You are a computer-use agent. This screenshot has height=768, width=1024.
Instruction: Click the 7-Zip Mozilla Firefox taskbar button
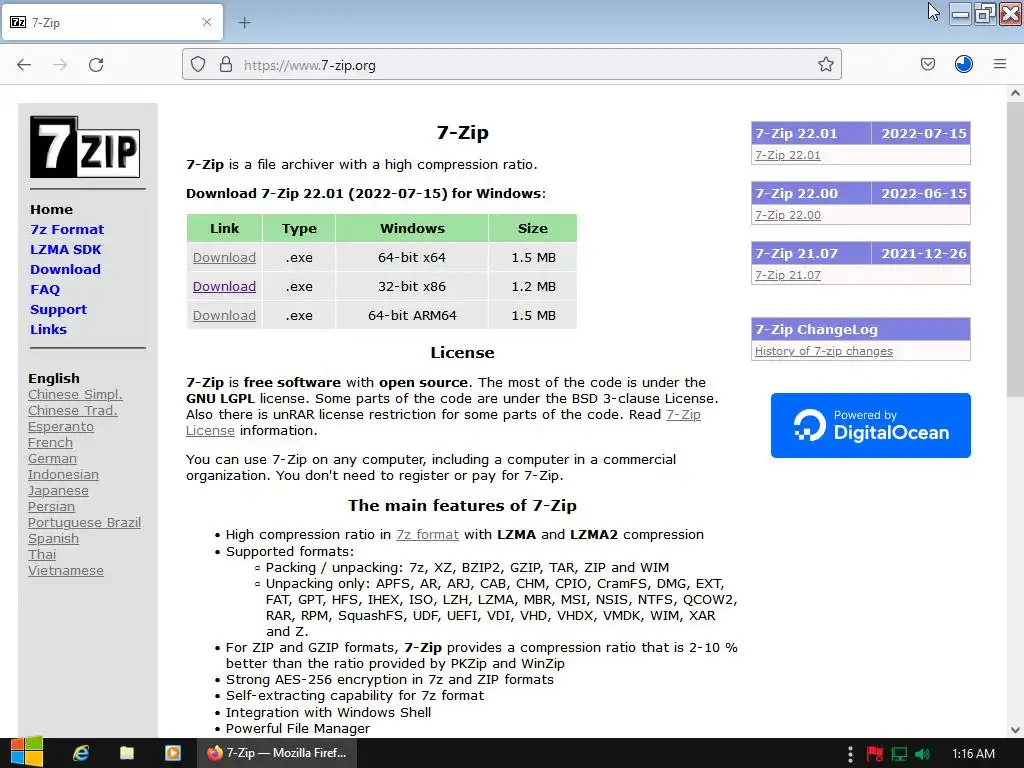pos(277,753)
